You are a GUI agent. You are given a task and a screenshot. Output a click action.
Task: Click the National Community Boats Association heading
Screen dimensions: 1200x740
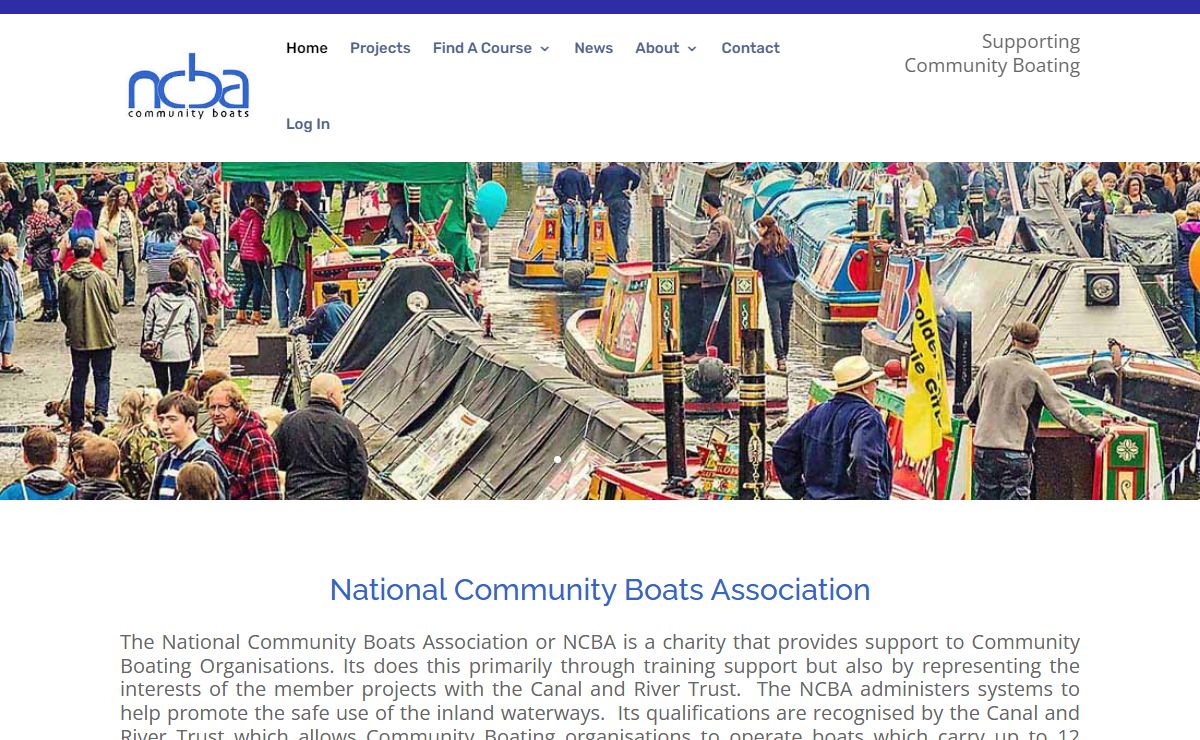pos(600,589)
